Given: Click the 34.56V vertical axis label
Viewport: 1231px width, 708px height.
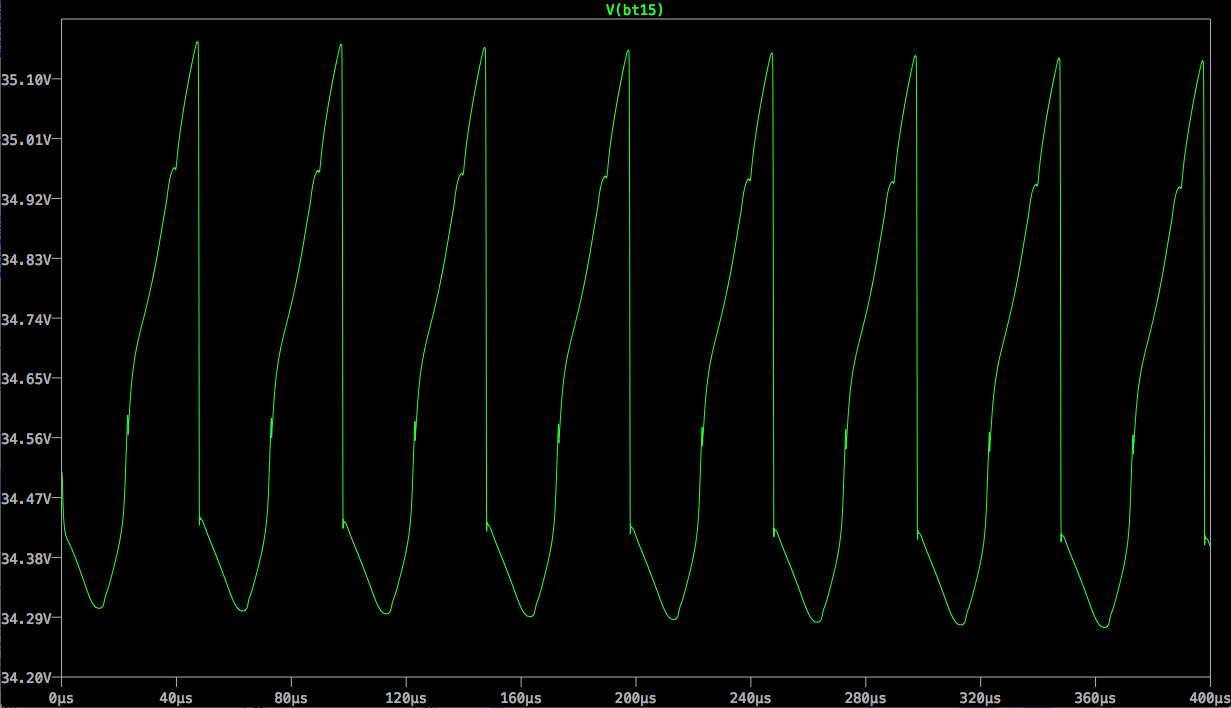Looking at the screenshot, I should 25,439.
